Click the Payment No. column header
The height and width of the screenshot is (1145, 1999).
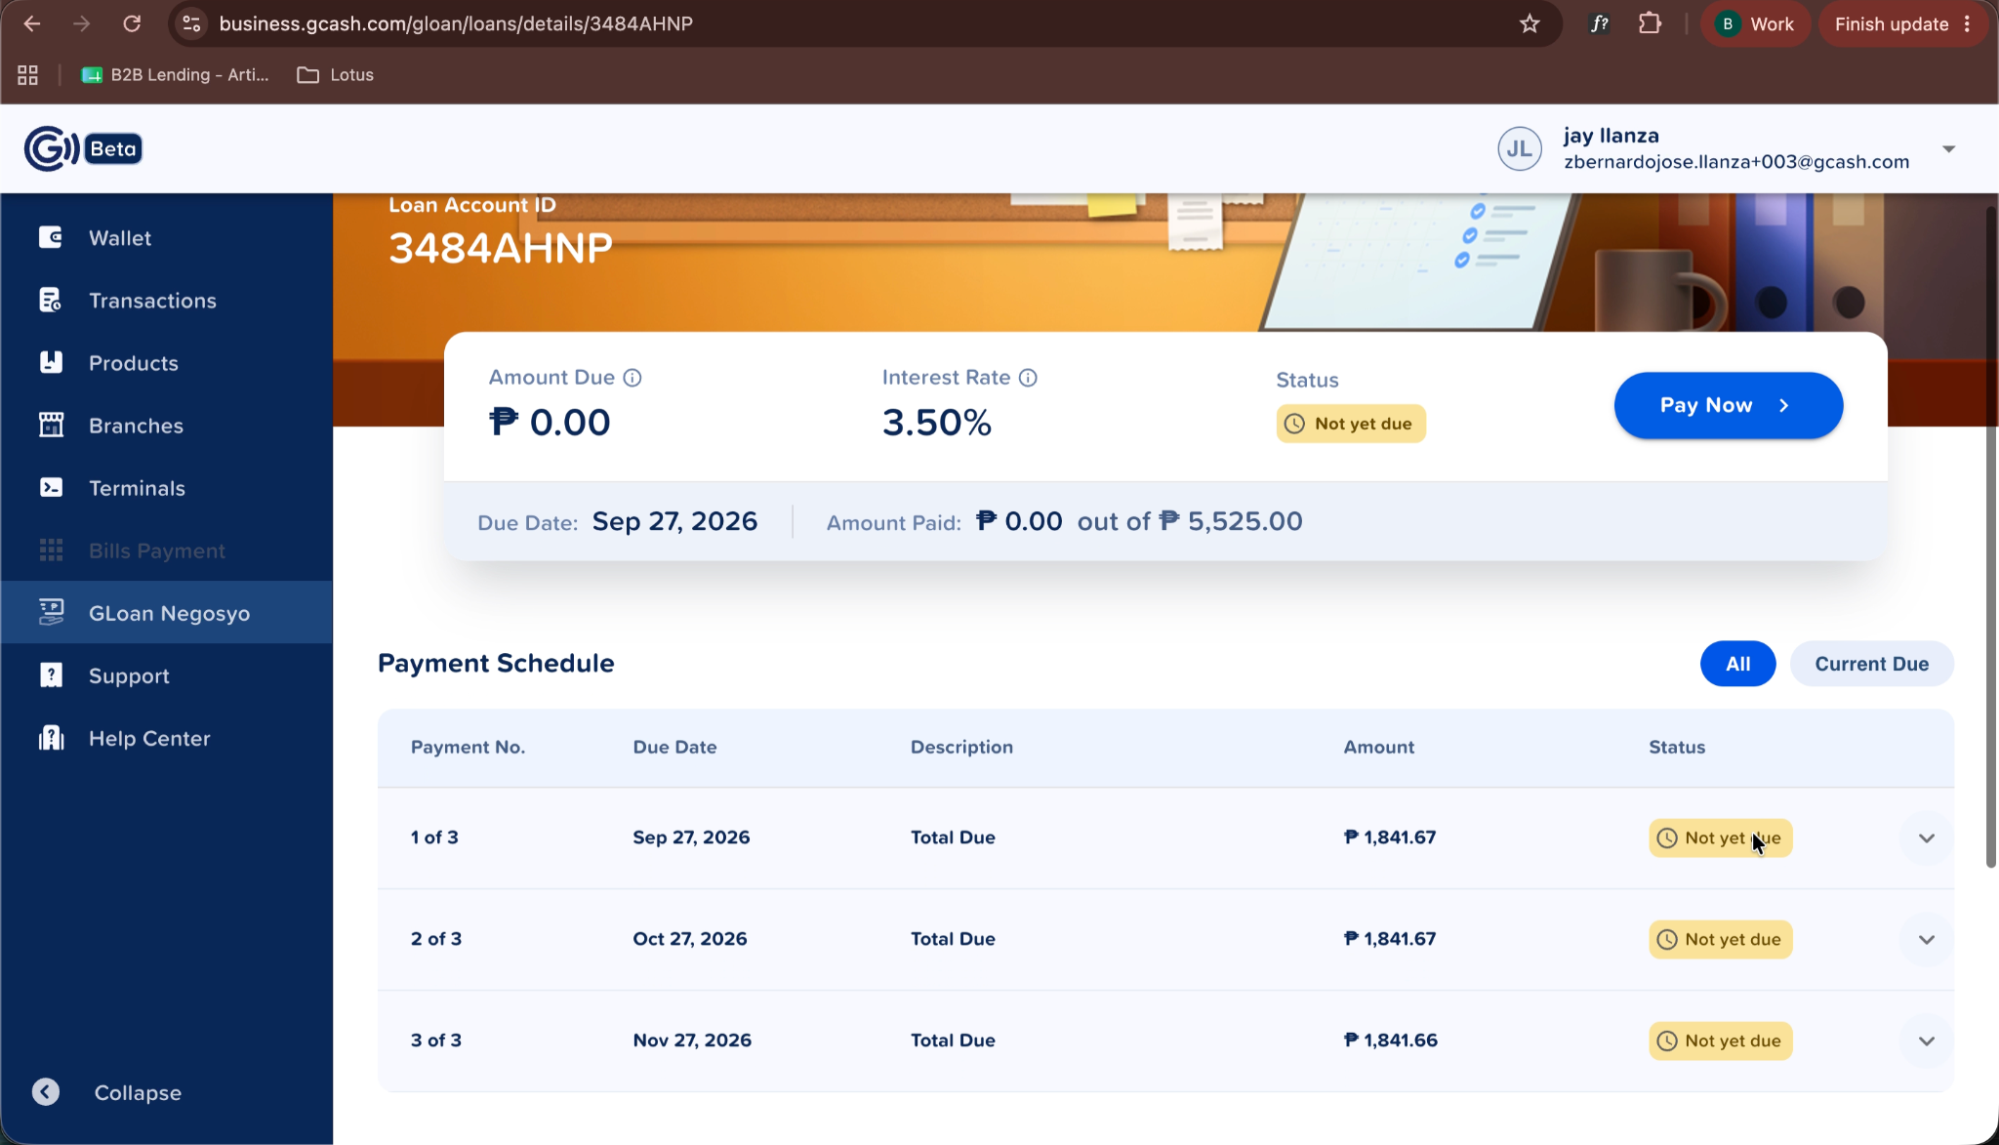[468, 747]
